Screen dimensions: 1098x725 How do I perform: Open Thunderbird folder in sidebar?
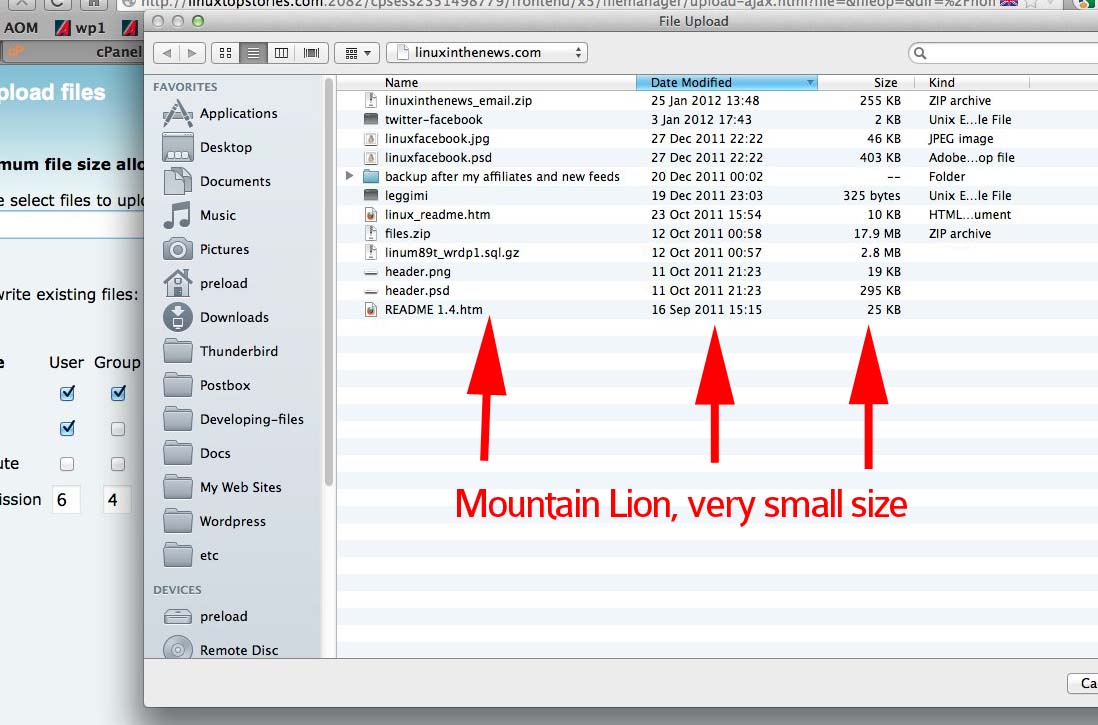pyautogui.click(x=221, y=351)
